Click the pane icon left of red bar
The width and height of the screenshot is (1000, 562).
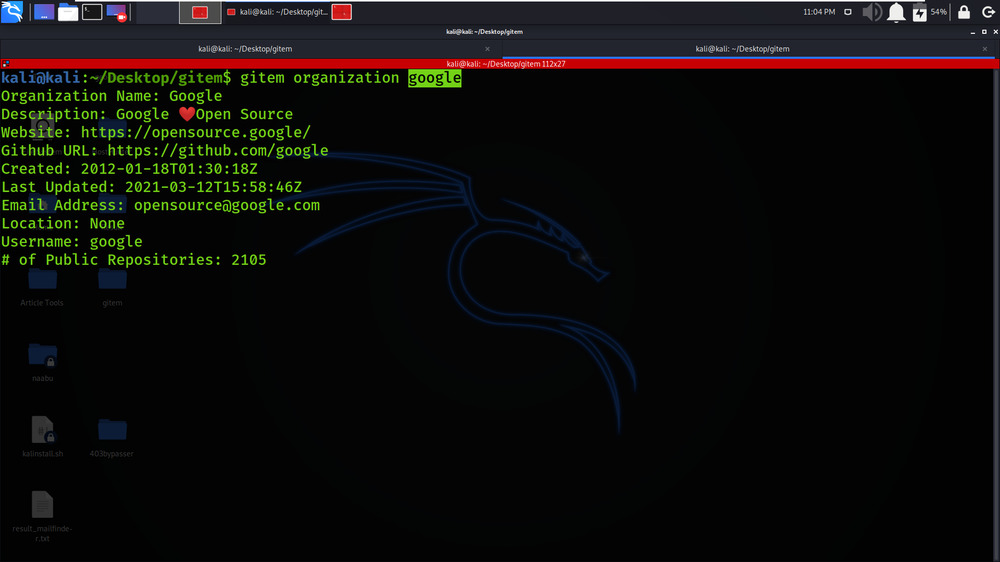coord(5,64)
